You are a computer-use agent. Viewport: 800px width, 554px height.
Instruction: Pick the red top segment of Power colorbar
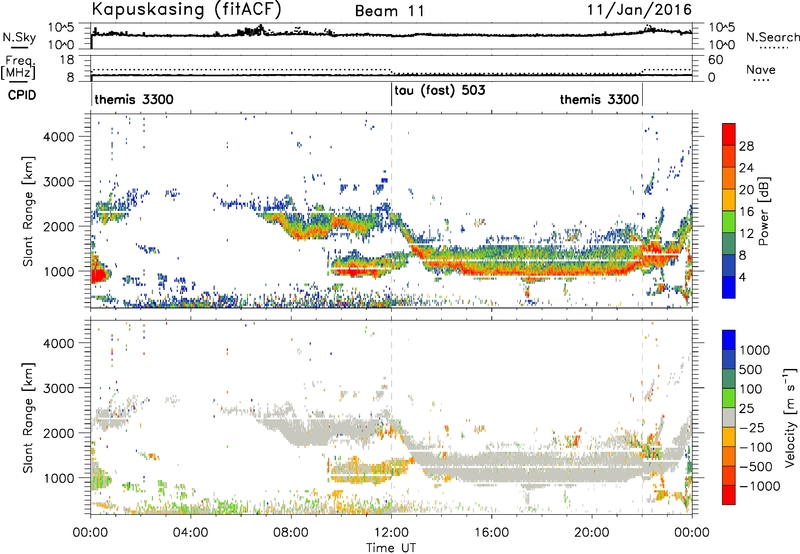tap(729, 135)
